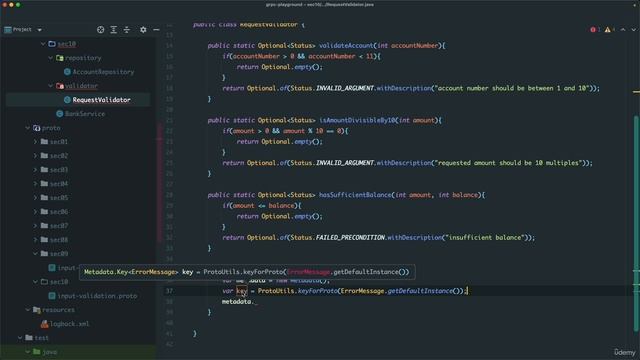Go to next highlighted error arrow
640x360 pixels.
[633, 29]
